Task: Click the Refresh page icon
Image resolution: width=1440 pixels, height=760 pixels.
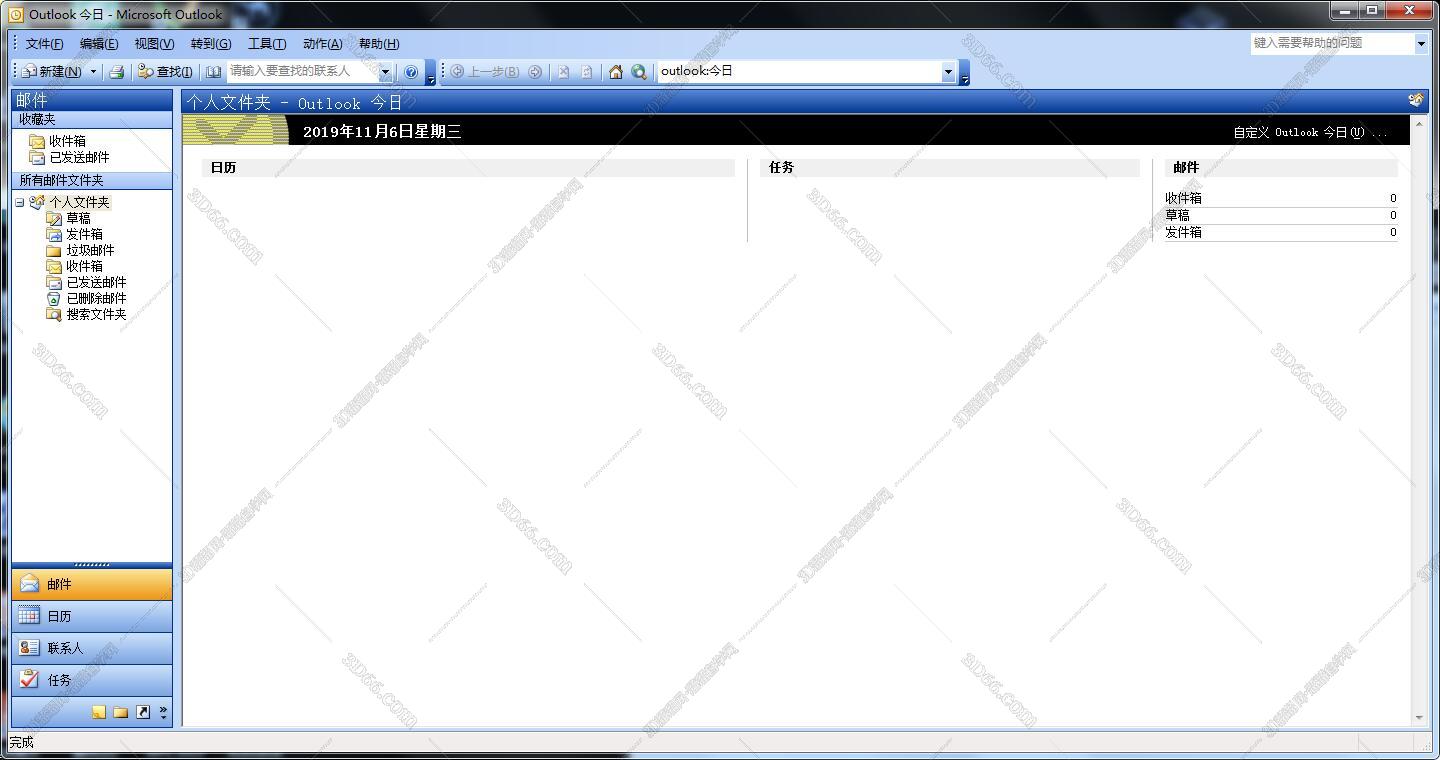Action: (x=587, y=72)
